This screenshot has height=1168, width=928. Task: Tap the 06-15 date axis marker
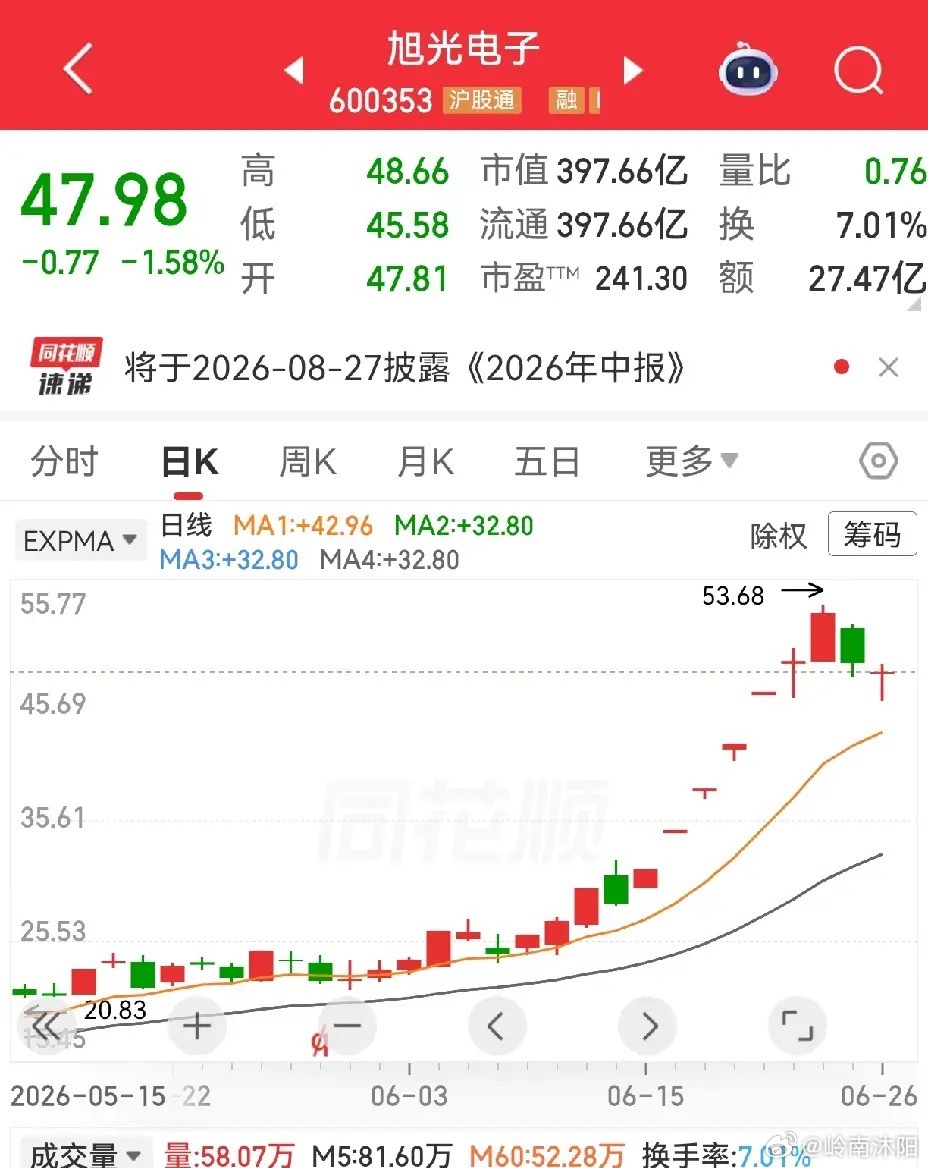tap(645, 1096)
